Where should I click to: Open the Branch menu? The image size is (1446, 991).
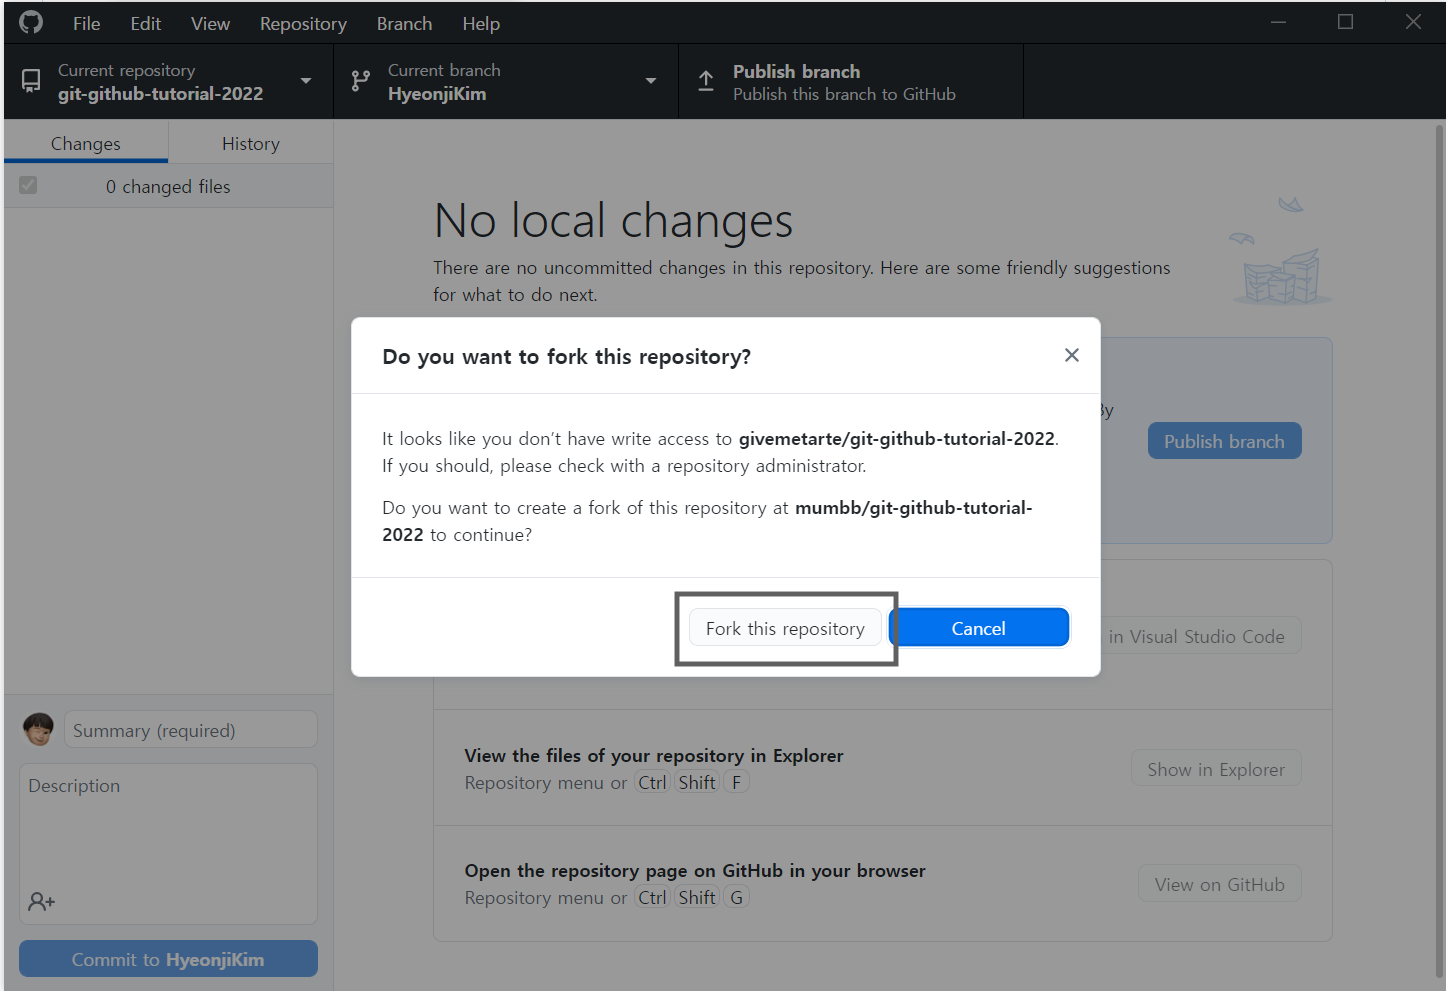point(404,23)
